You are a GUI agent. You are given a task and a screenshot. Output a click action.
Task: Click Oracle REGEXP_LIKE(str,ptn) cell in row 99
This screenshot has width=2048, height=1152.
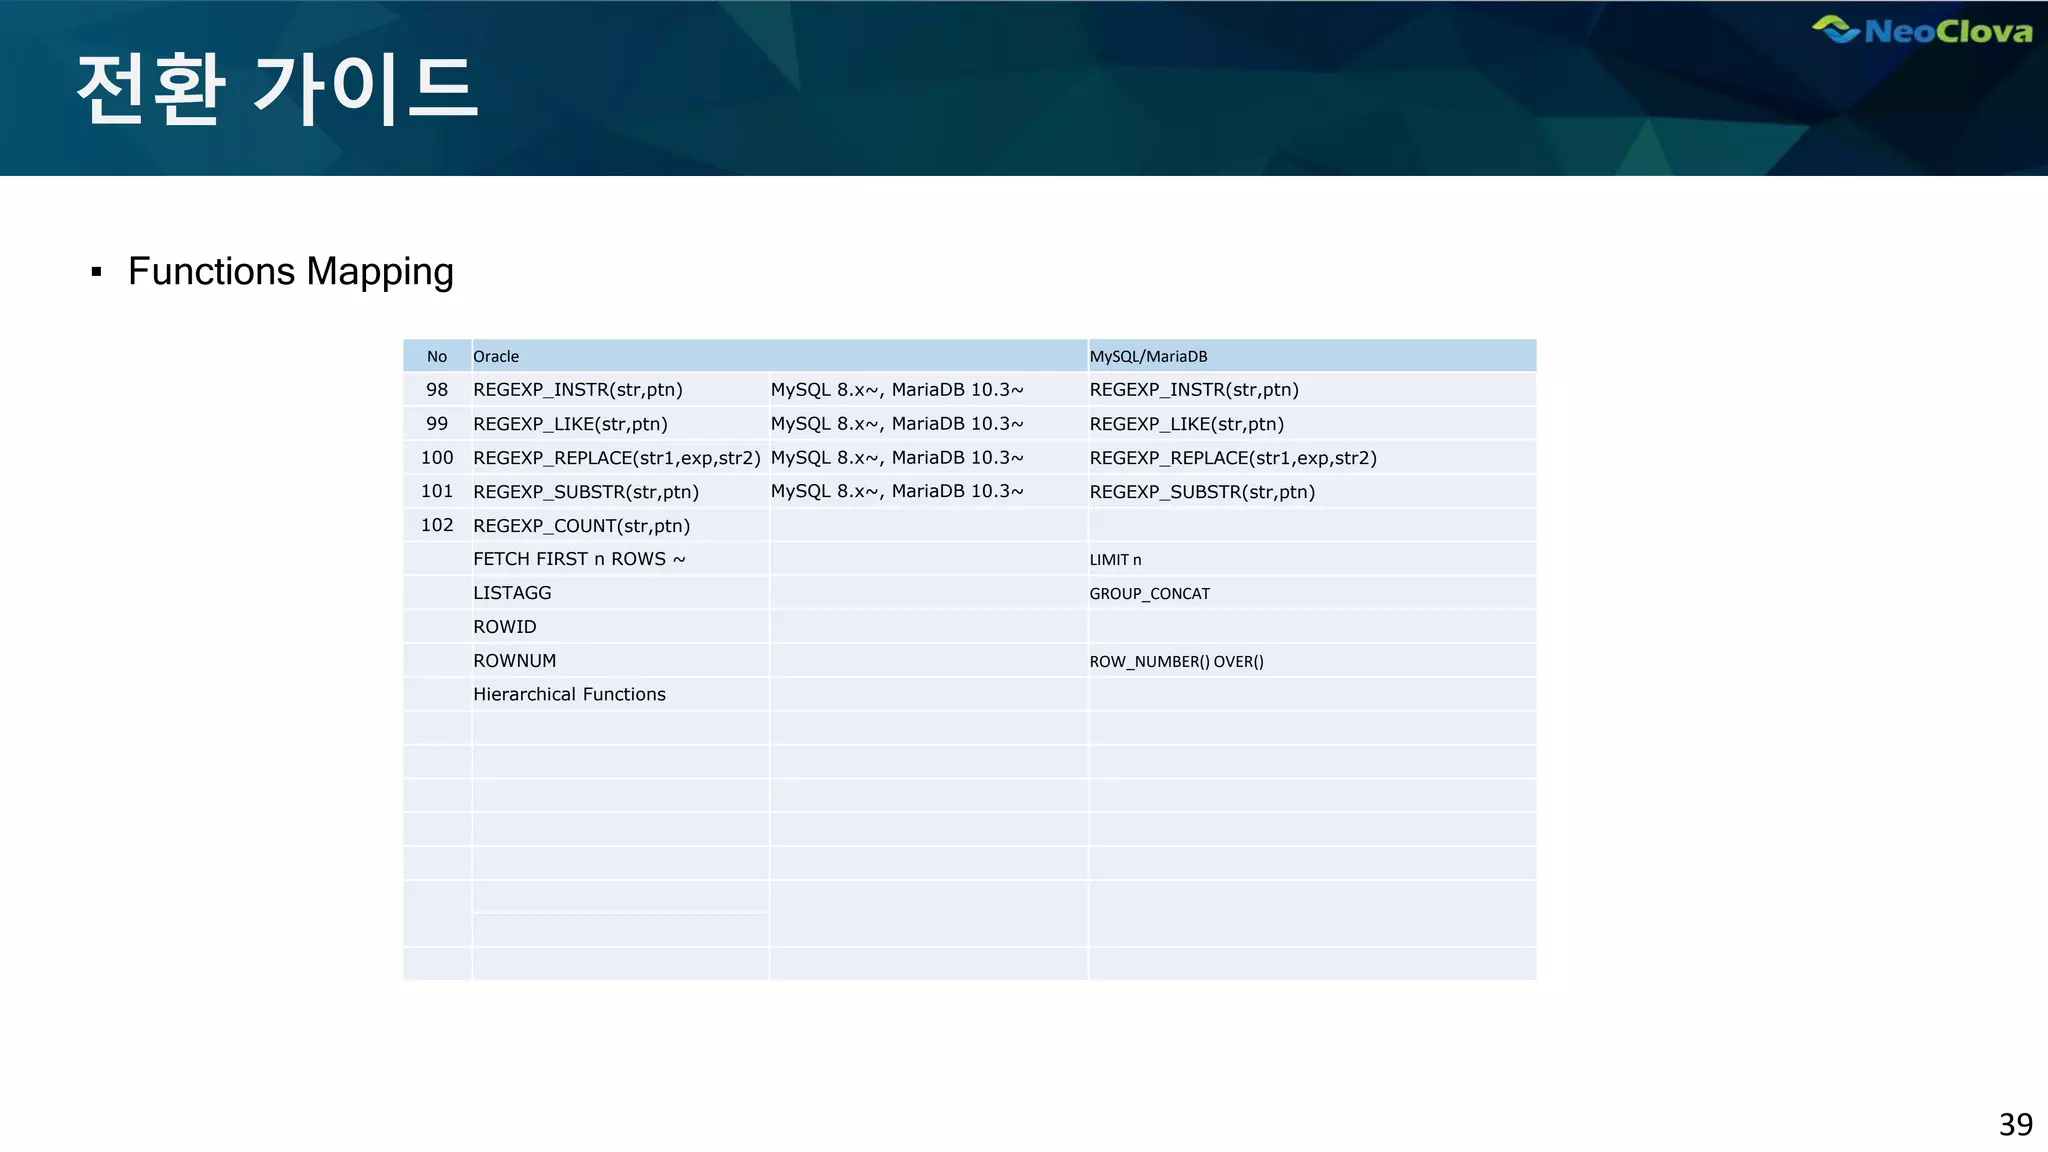click(570, 424)
